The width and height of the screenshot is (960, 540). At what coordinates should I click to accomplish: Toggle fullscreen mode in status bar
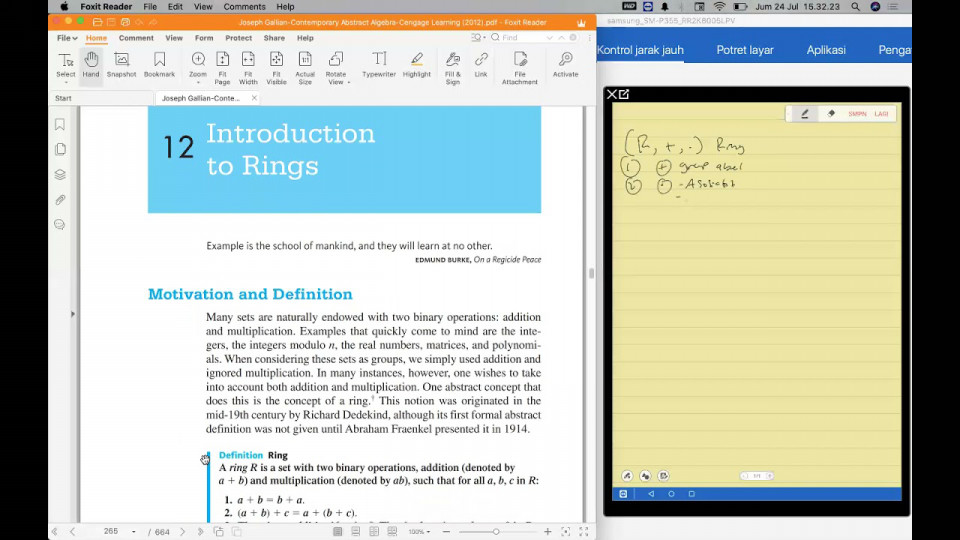[x=583, y=531]
